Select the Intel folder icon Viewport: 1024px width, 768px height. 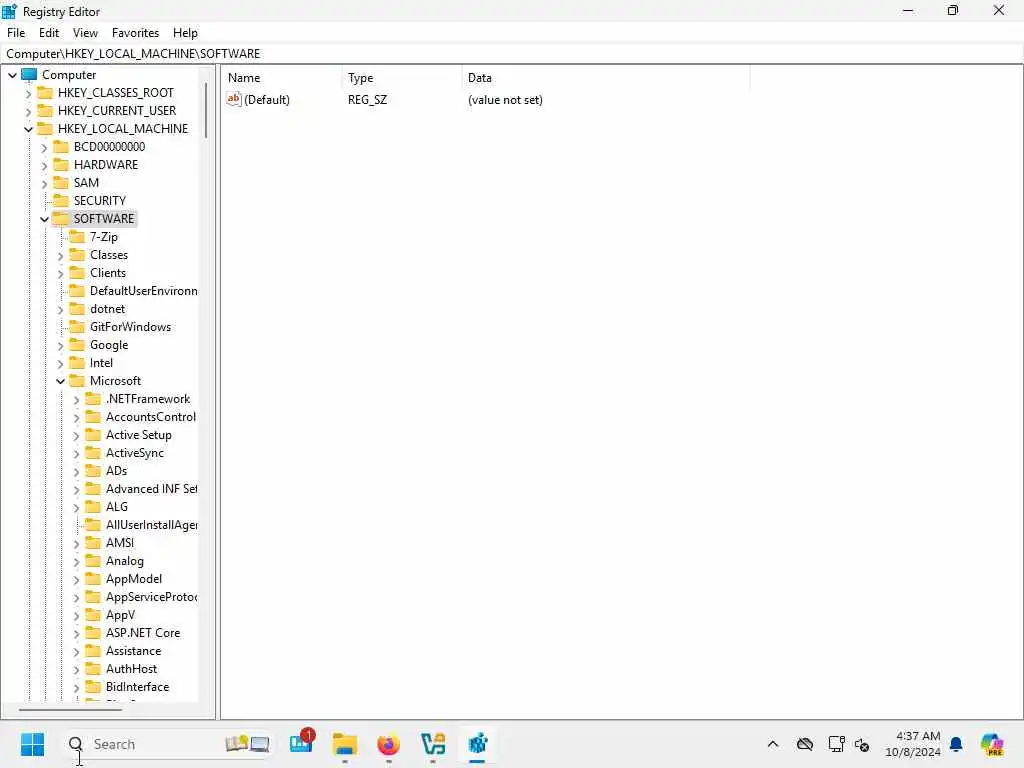77,362
